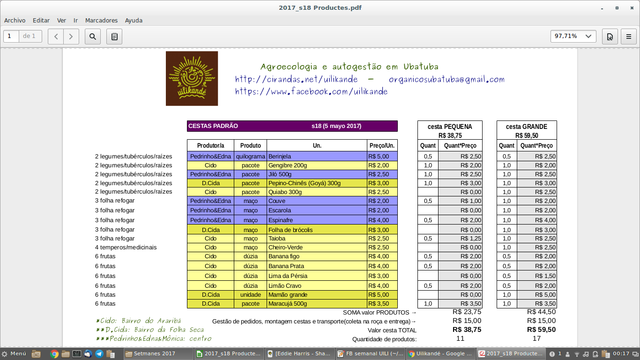Open the terminal icon in taskbar

click(77, 354)
